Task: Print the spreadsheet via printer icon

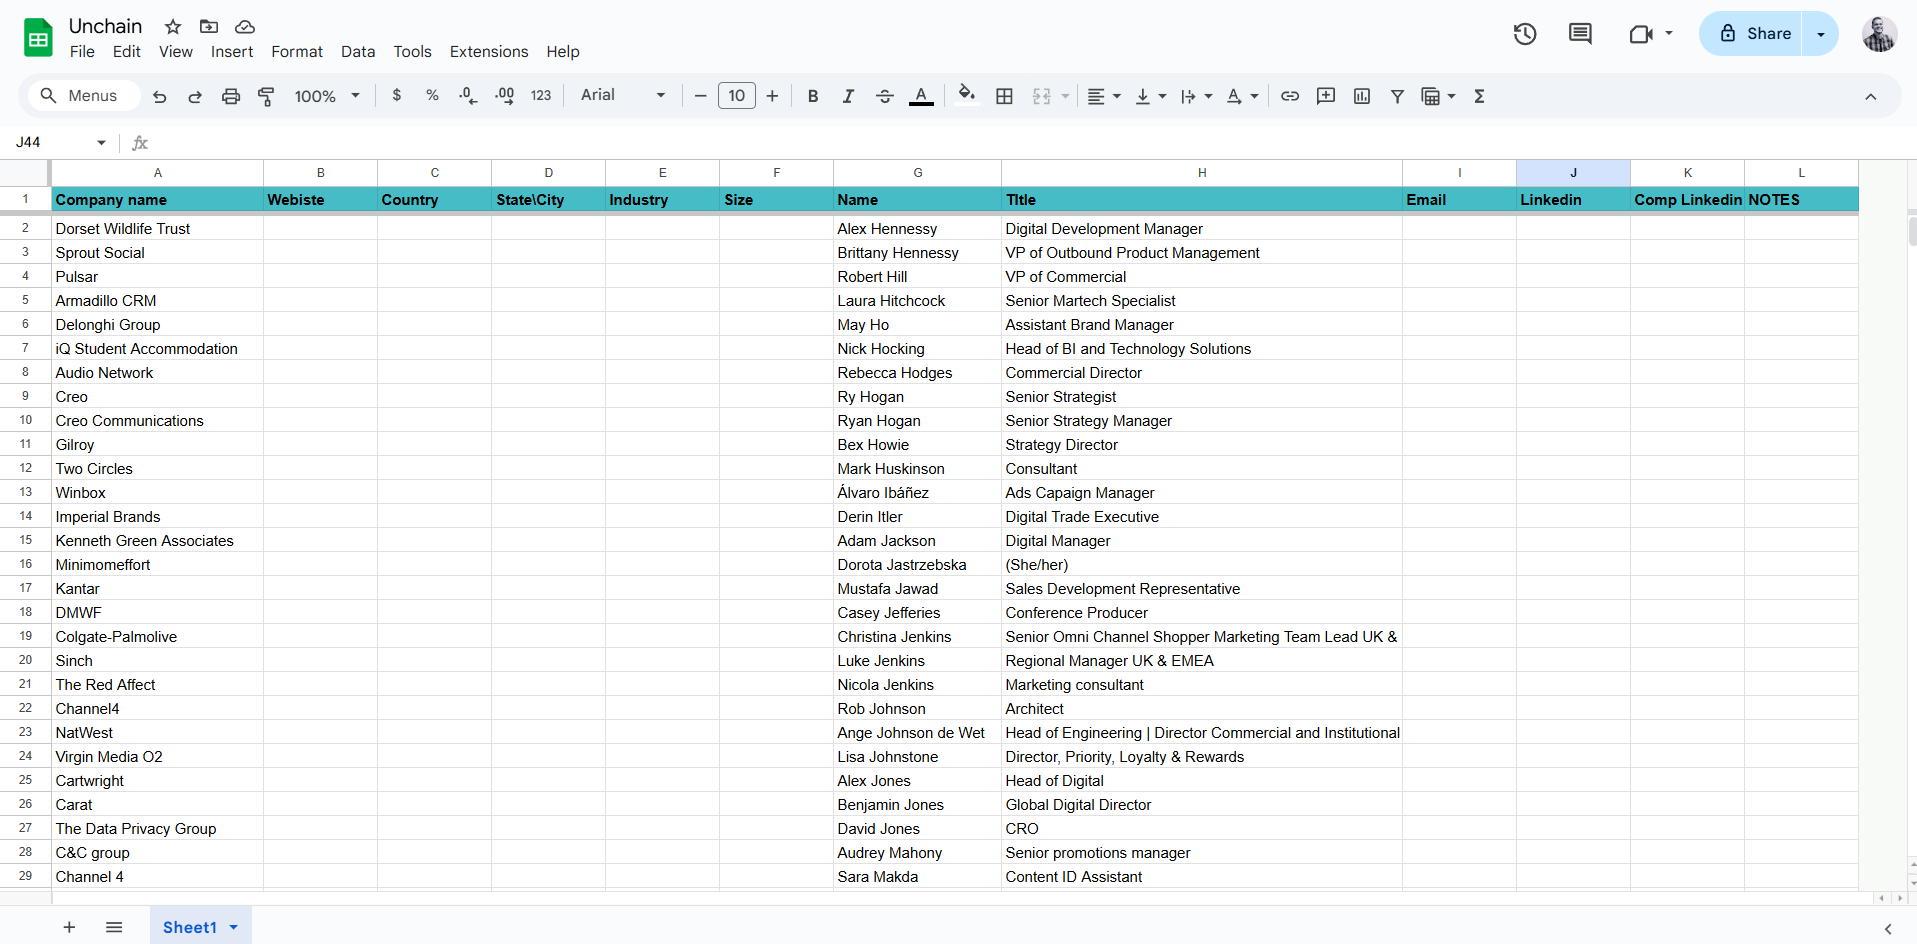Action: [231, 96]
